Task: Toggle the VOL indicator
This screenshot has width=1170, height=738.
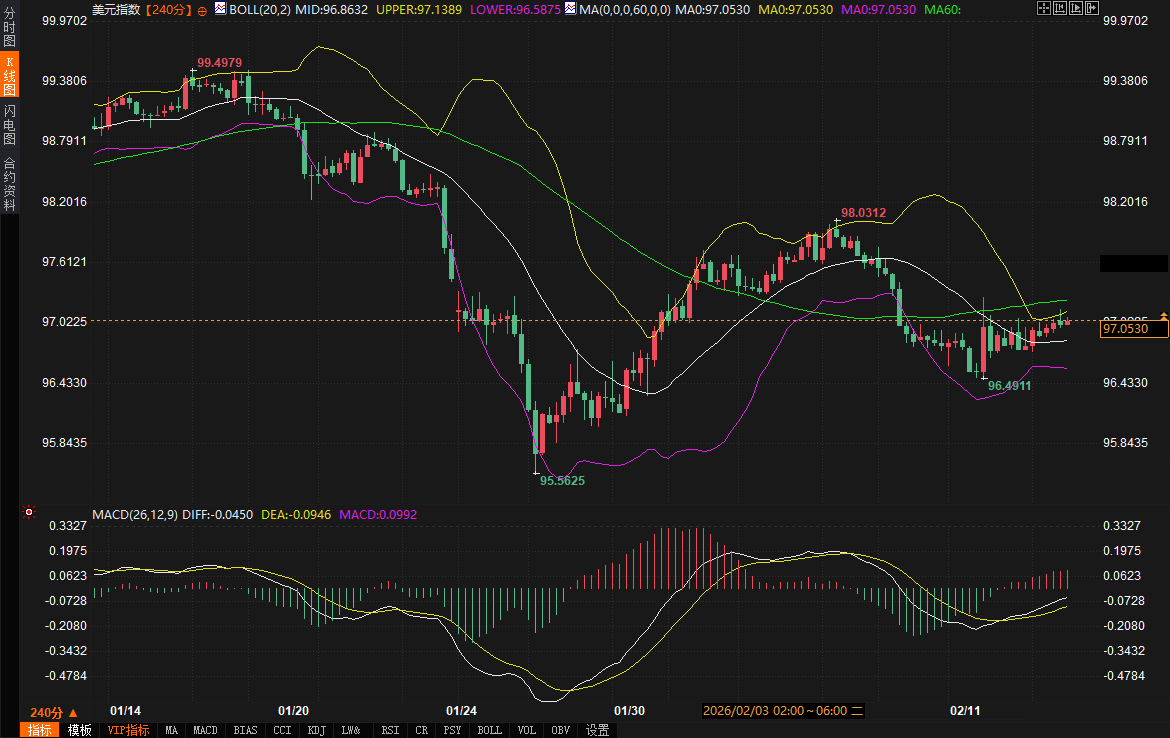Action: [526, 730]
